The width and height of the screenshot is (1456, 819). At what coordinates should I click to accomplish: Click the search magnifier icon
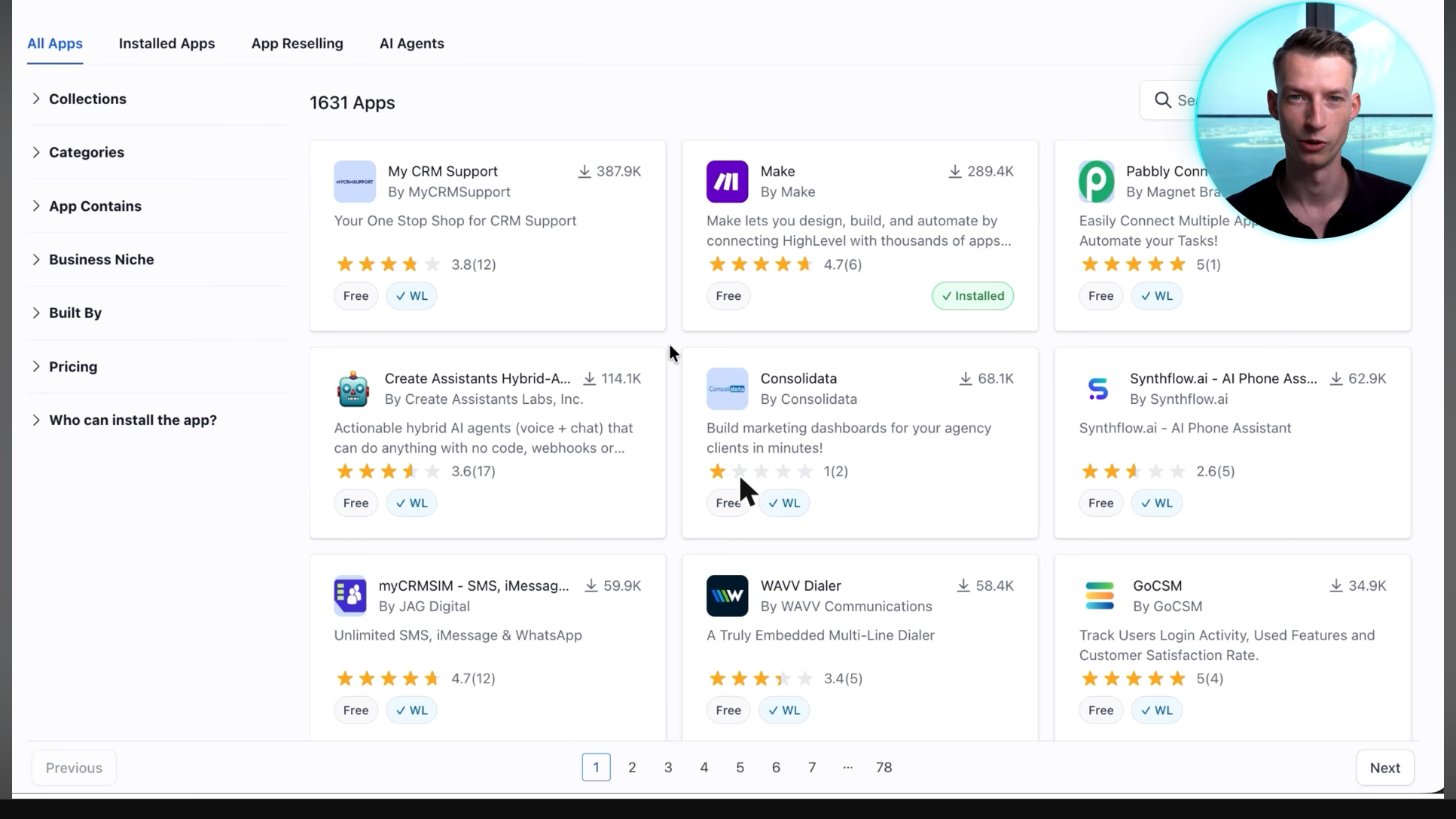coord(1163,100)
